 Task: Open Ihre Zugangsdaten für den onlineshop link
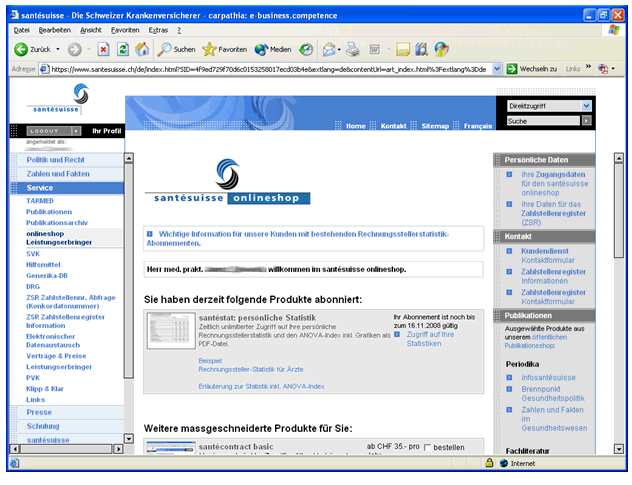pos(555,183)
